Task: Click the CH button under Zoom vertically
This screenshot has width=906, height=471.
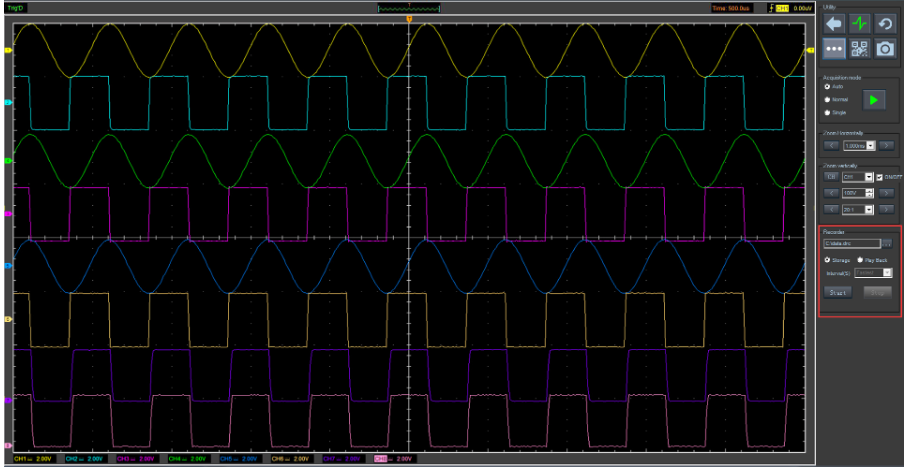Action: (831, 177)
